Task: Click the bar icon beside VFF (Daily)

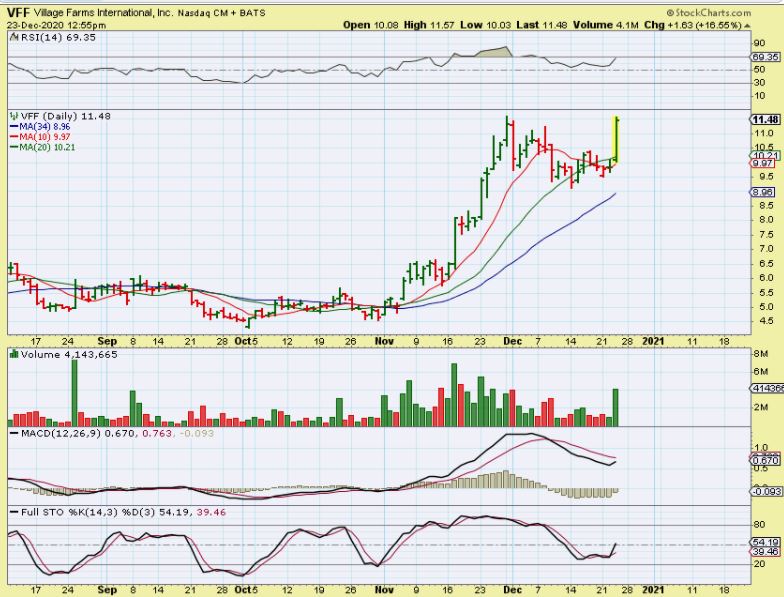Action: pos(14,116)
